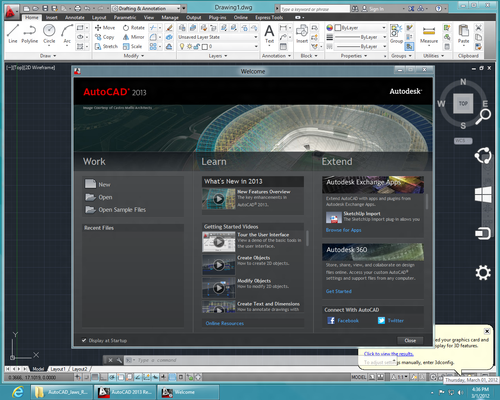Viewport: 500px width, 400px height.
Task: Click the Twitter icon link
Action: pyautogui.click(x=381, y=320)
